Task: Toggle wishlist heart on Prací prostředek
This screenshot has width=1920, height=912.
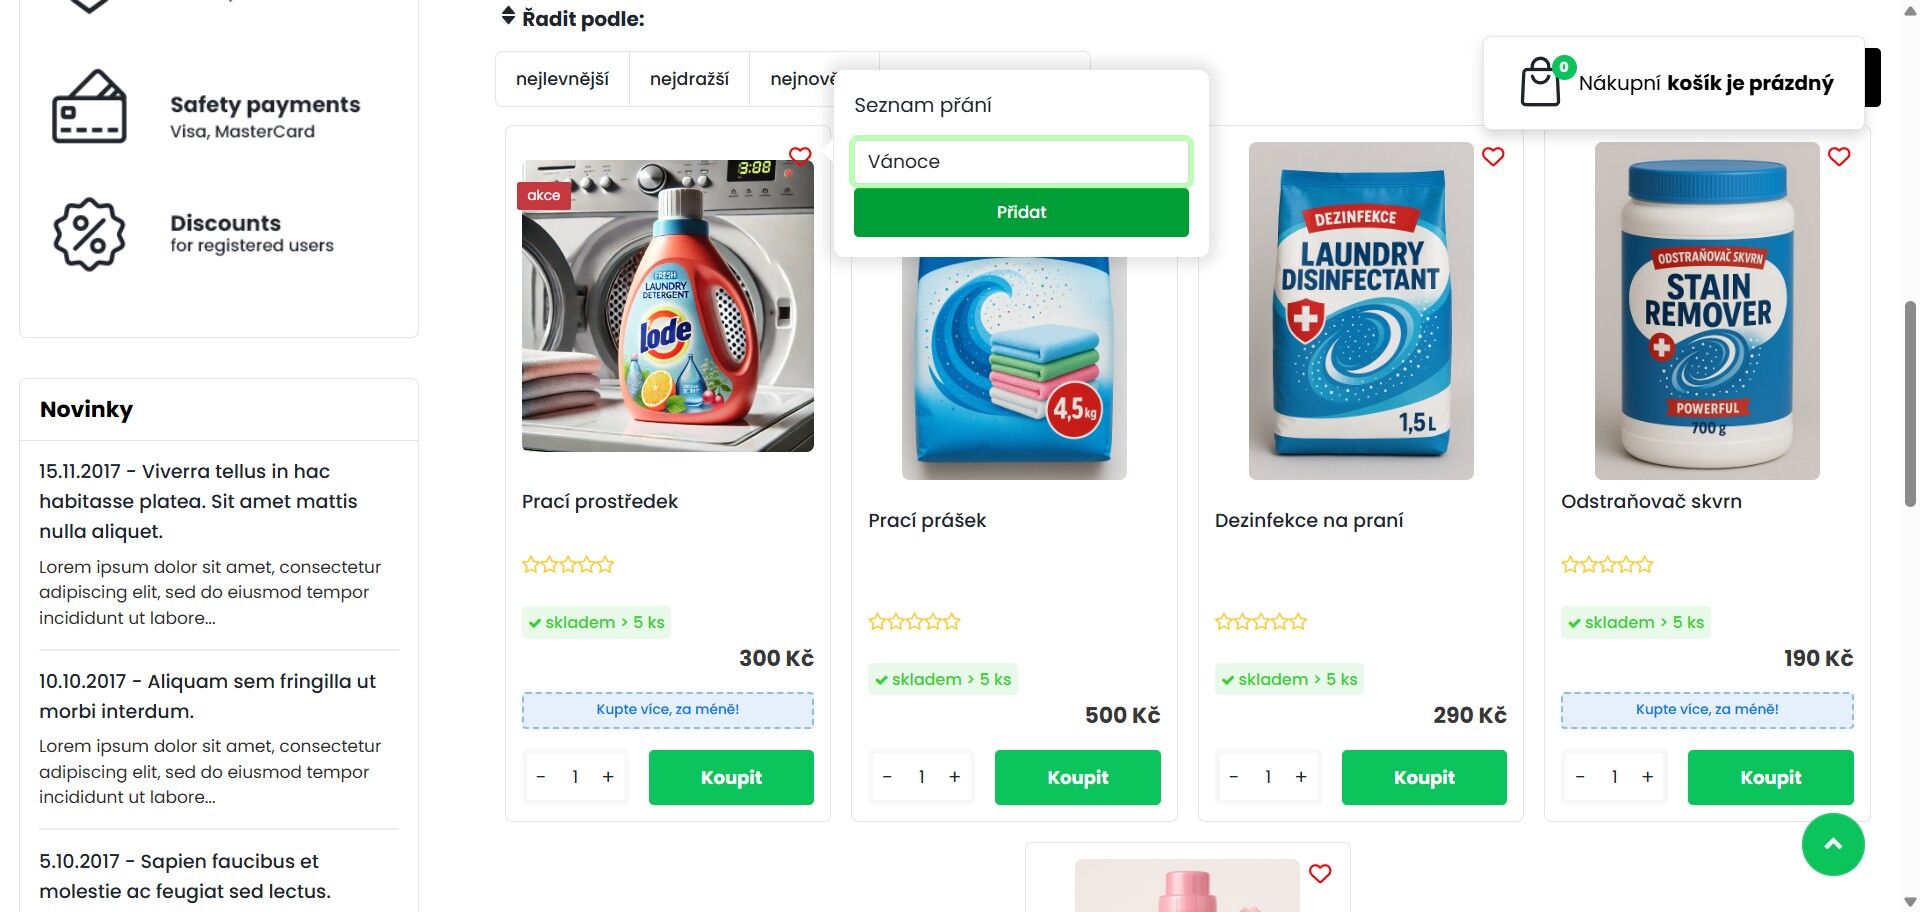Action: [800, 157]
